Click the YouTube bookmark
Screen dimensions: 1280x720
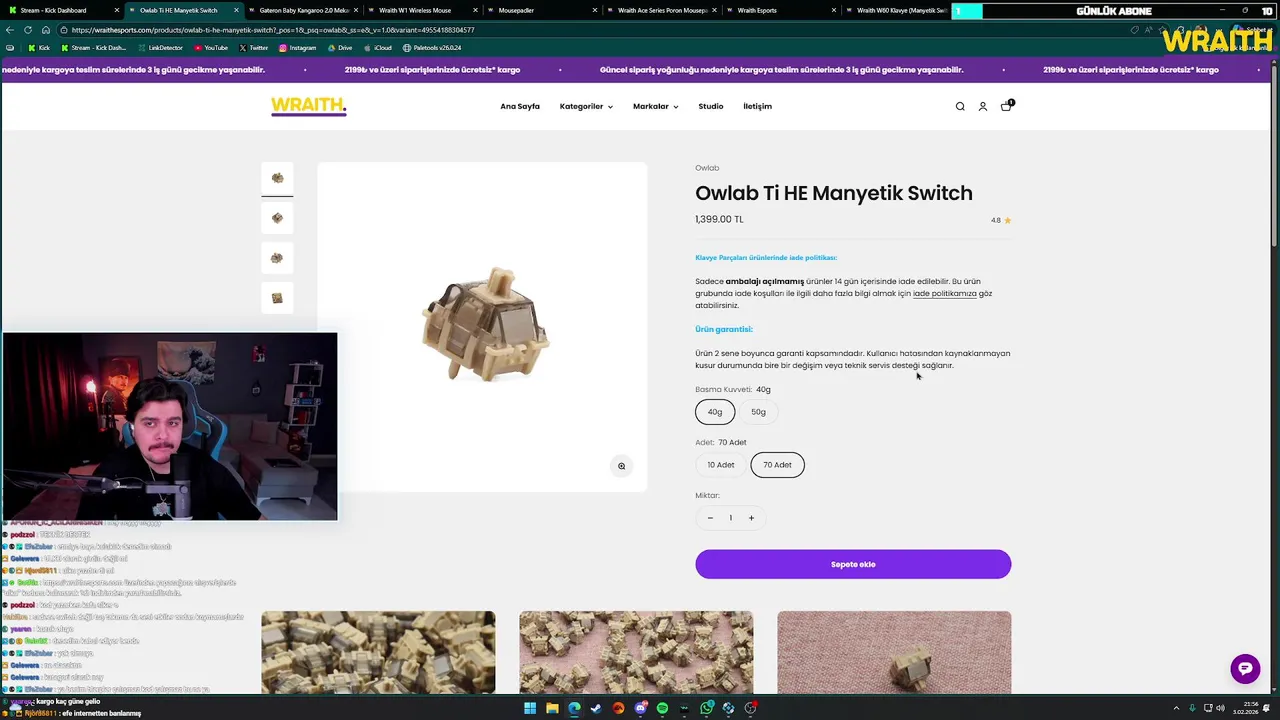(211, 48)
